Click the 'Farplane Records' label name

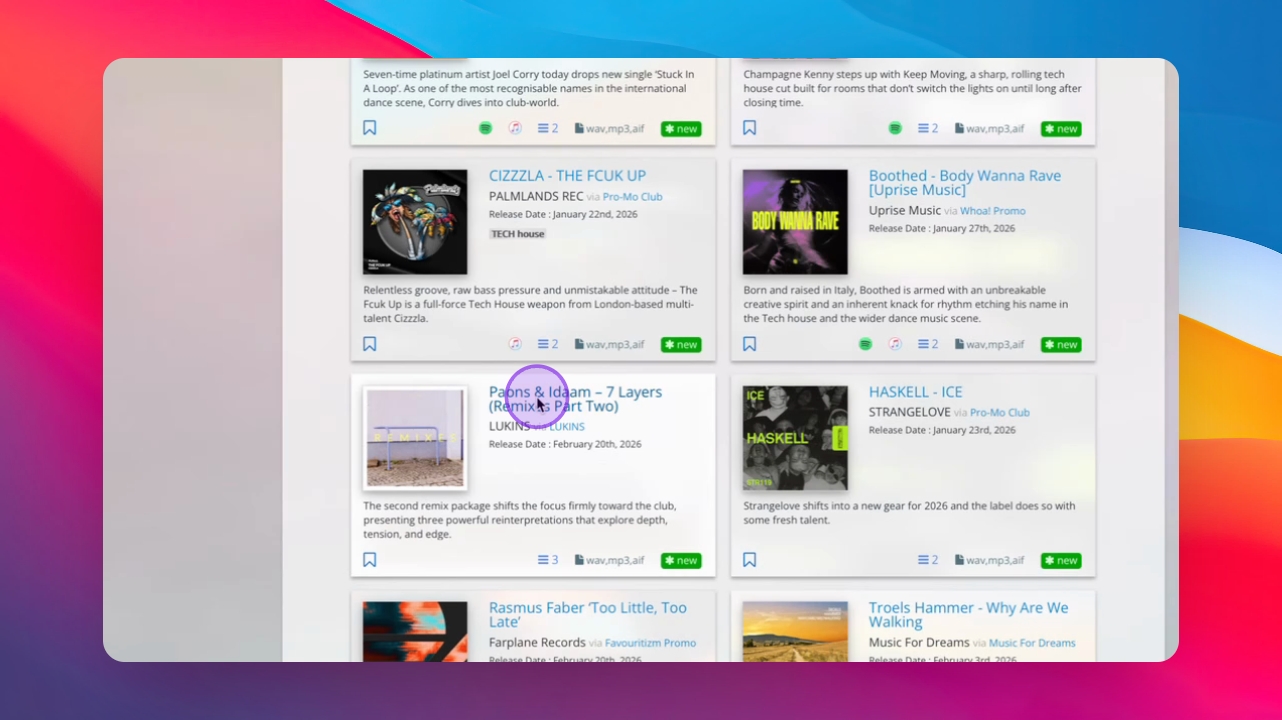[x=537, y=642]
